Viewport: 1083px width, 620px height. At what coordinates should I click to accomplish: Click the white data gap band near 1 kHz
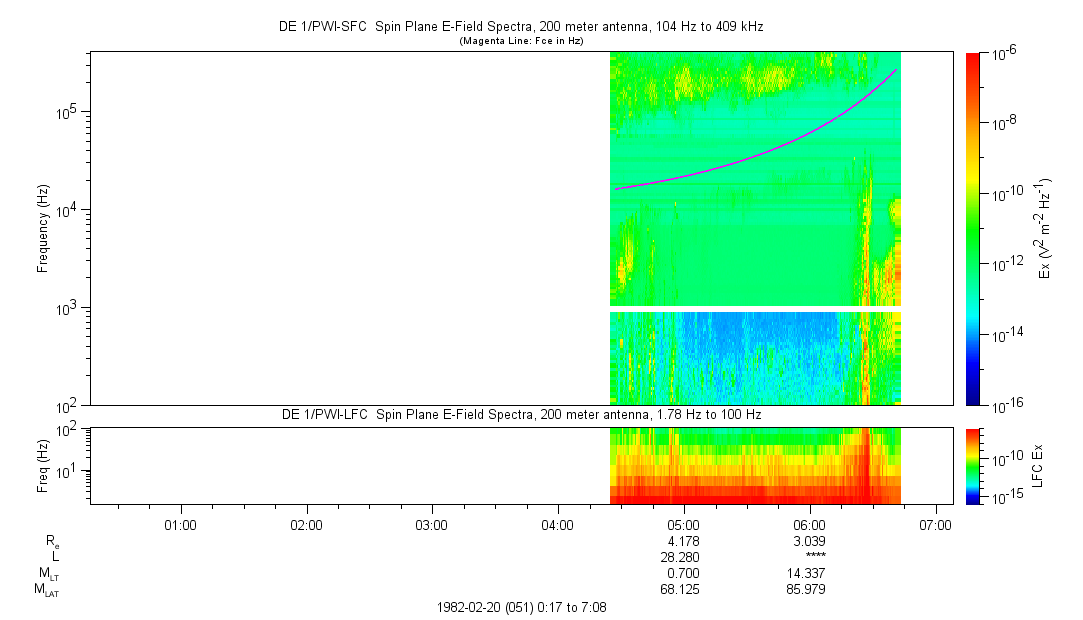click(755, 309)
